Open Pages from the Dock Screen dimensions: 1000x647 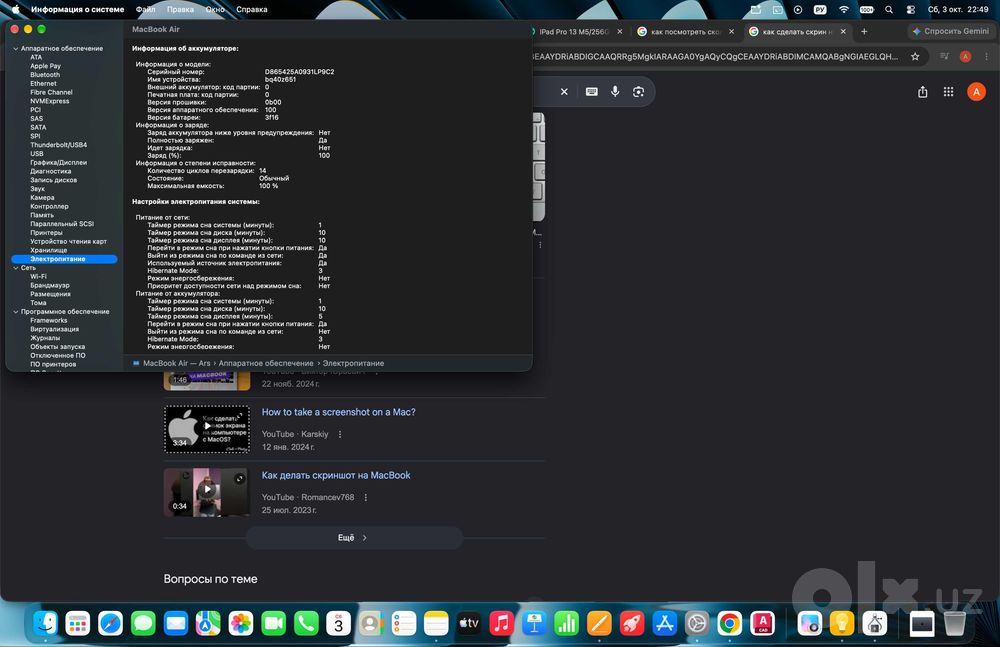(x=599, y=623)
